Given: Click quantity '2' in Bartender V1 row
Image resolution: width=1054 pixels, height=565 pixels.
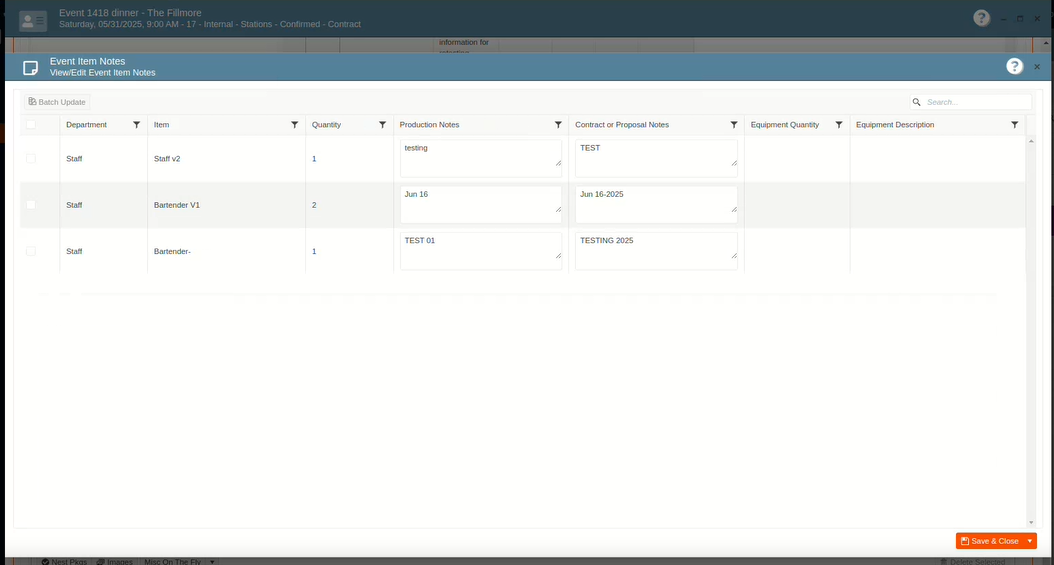Looking at the screenshot, I should pos(314,206).
